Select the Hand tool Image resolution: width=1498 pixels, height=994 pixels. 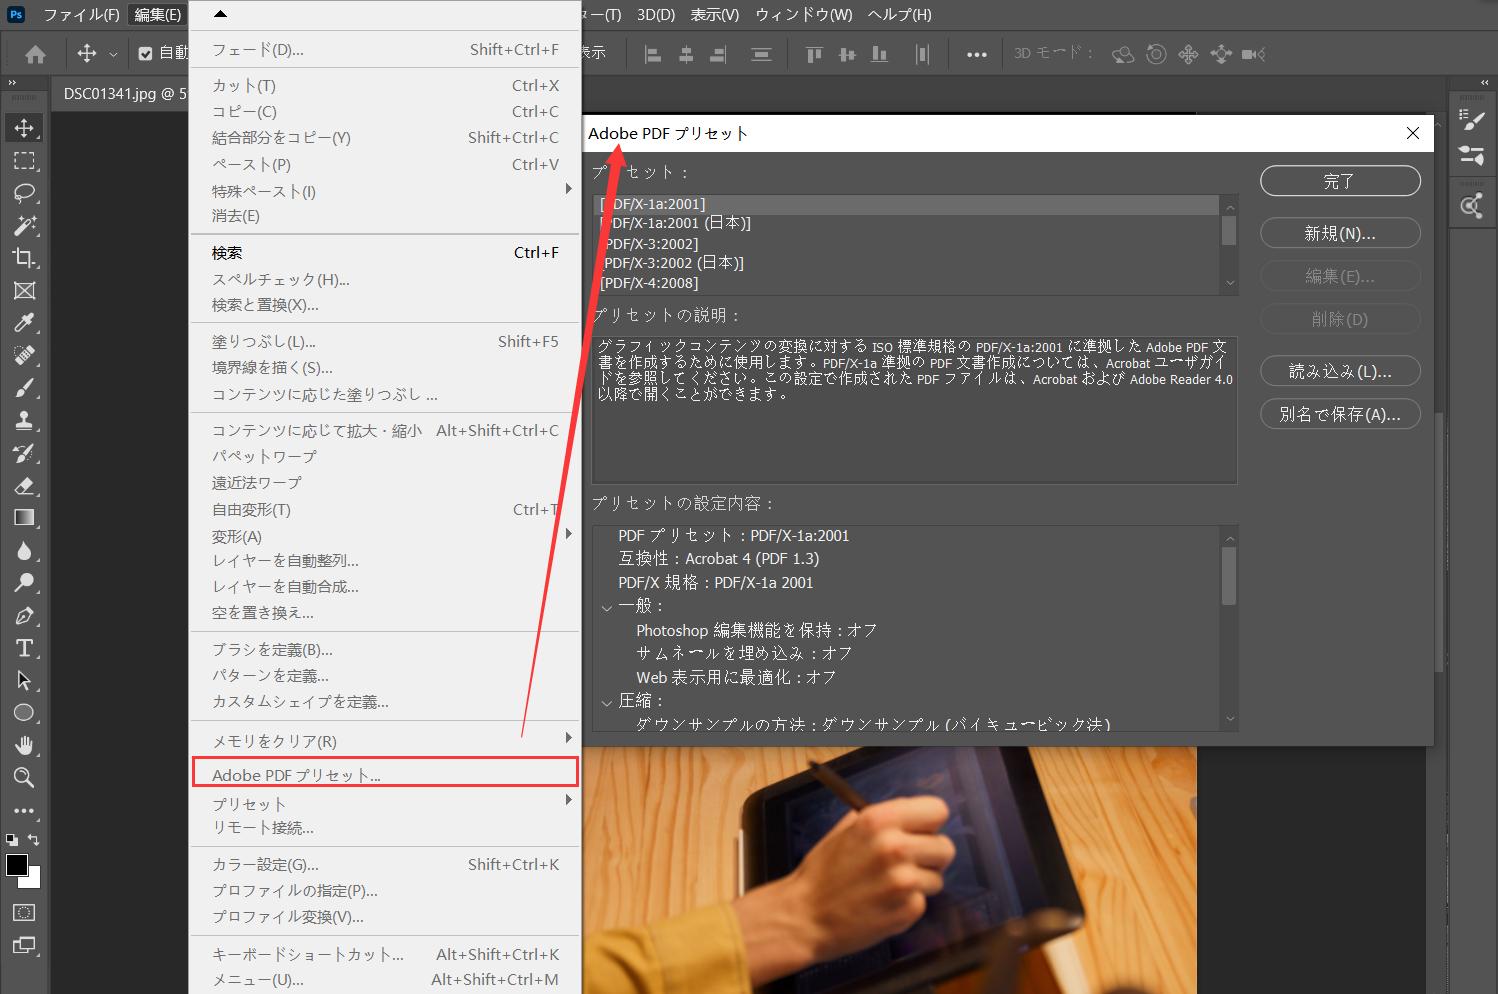24,746
